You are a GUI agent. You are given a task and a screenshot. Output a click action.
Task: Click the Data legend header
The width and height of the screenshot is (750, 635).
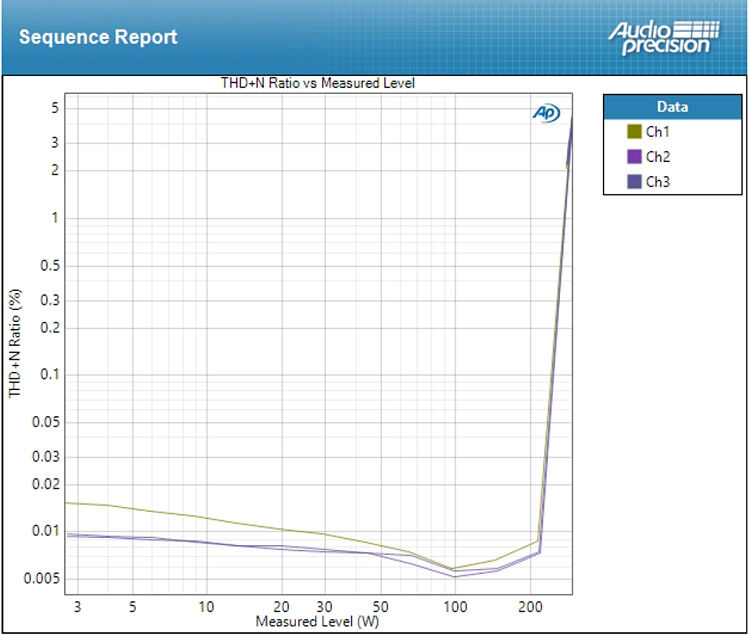pos(673,107)
